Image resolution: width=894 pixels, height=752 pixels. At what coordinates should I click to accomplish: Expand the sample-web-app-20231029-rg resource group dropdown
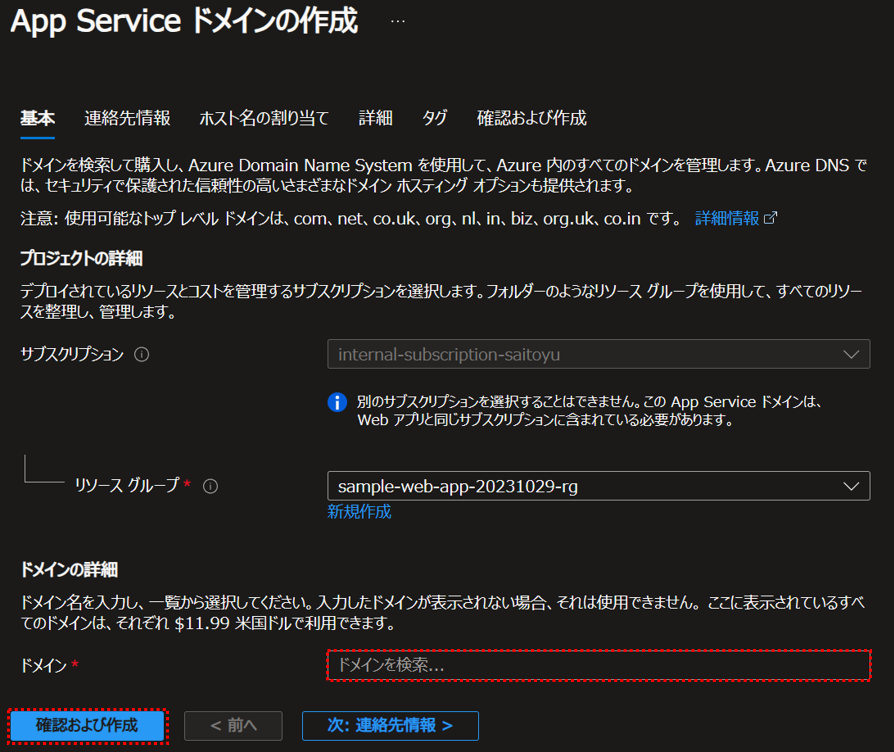coord(599,486)
